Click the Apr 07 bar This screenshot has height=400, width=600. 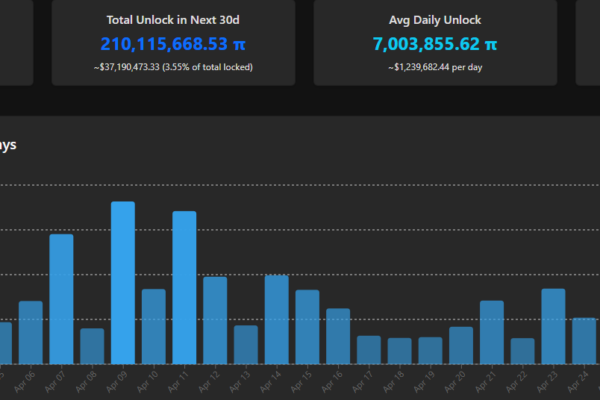pyautogui.click(x=61, y=299)
